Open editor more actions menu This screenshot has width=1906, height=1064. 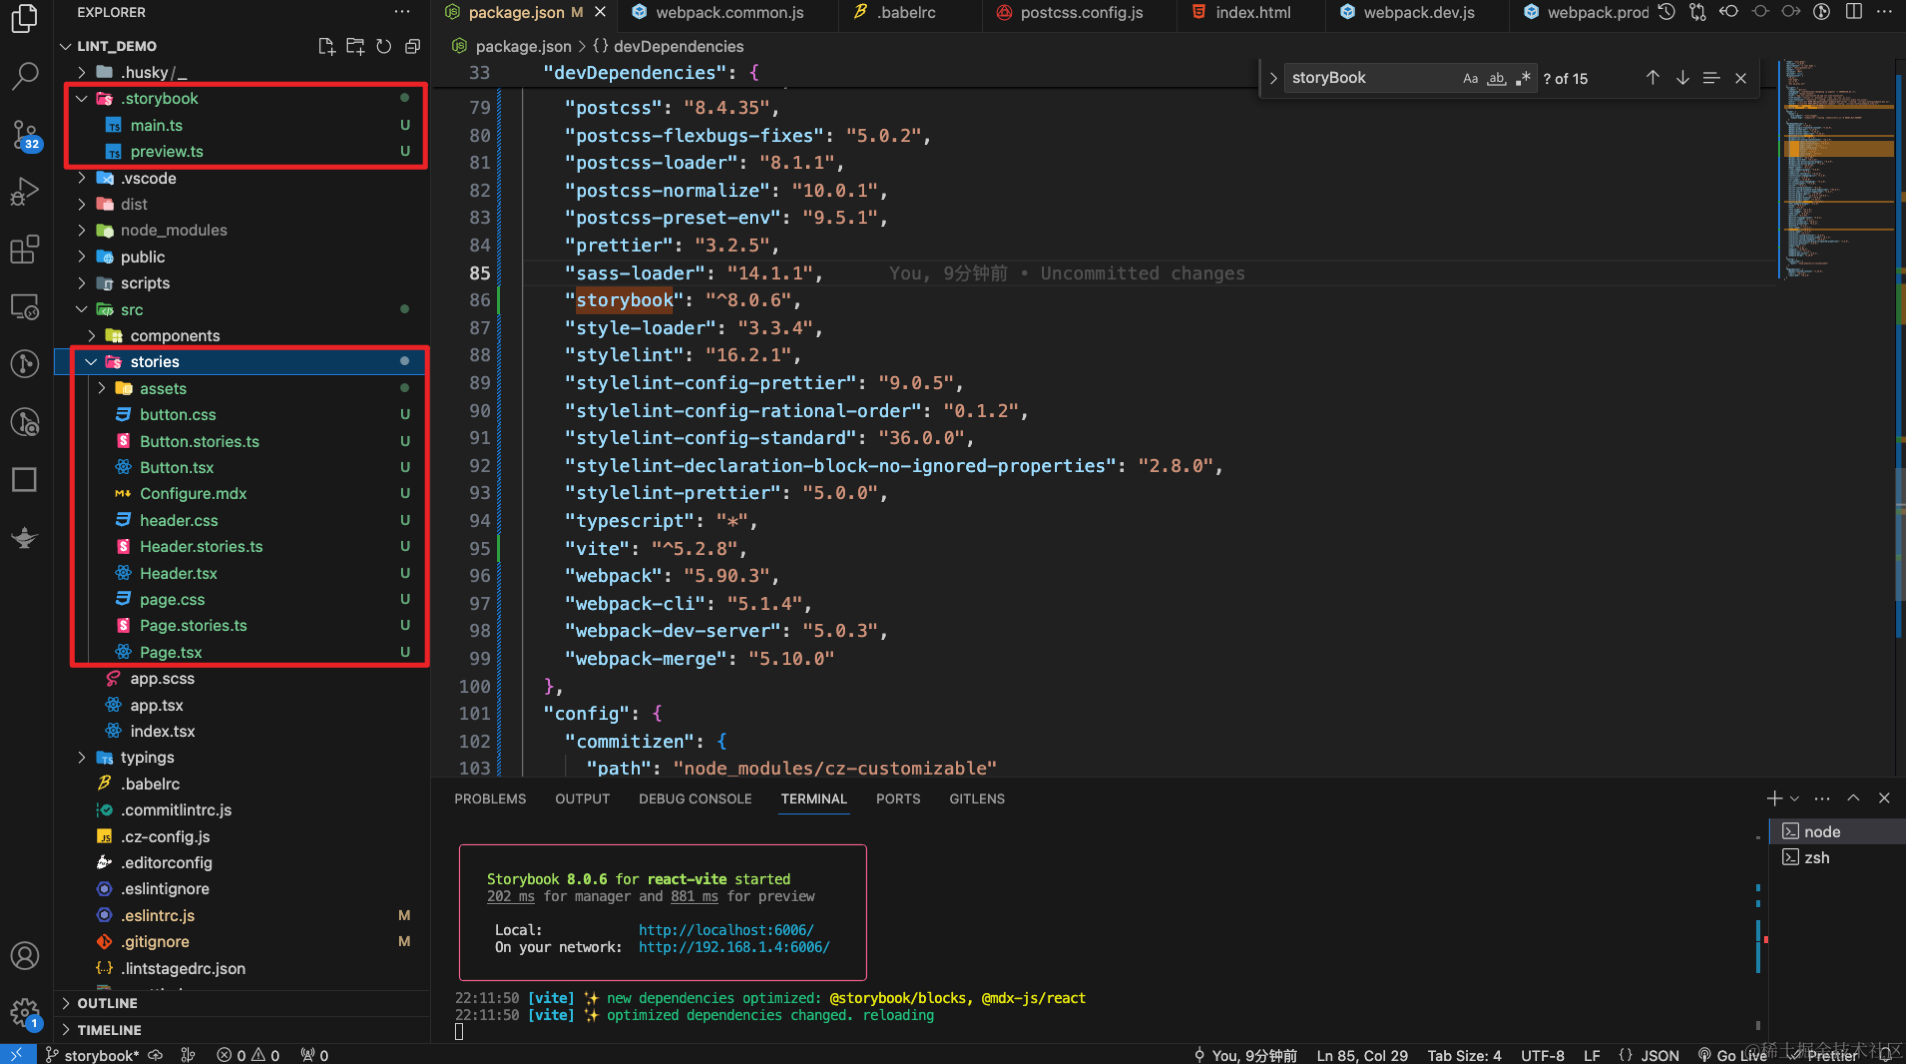(1884, 12)
